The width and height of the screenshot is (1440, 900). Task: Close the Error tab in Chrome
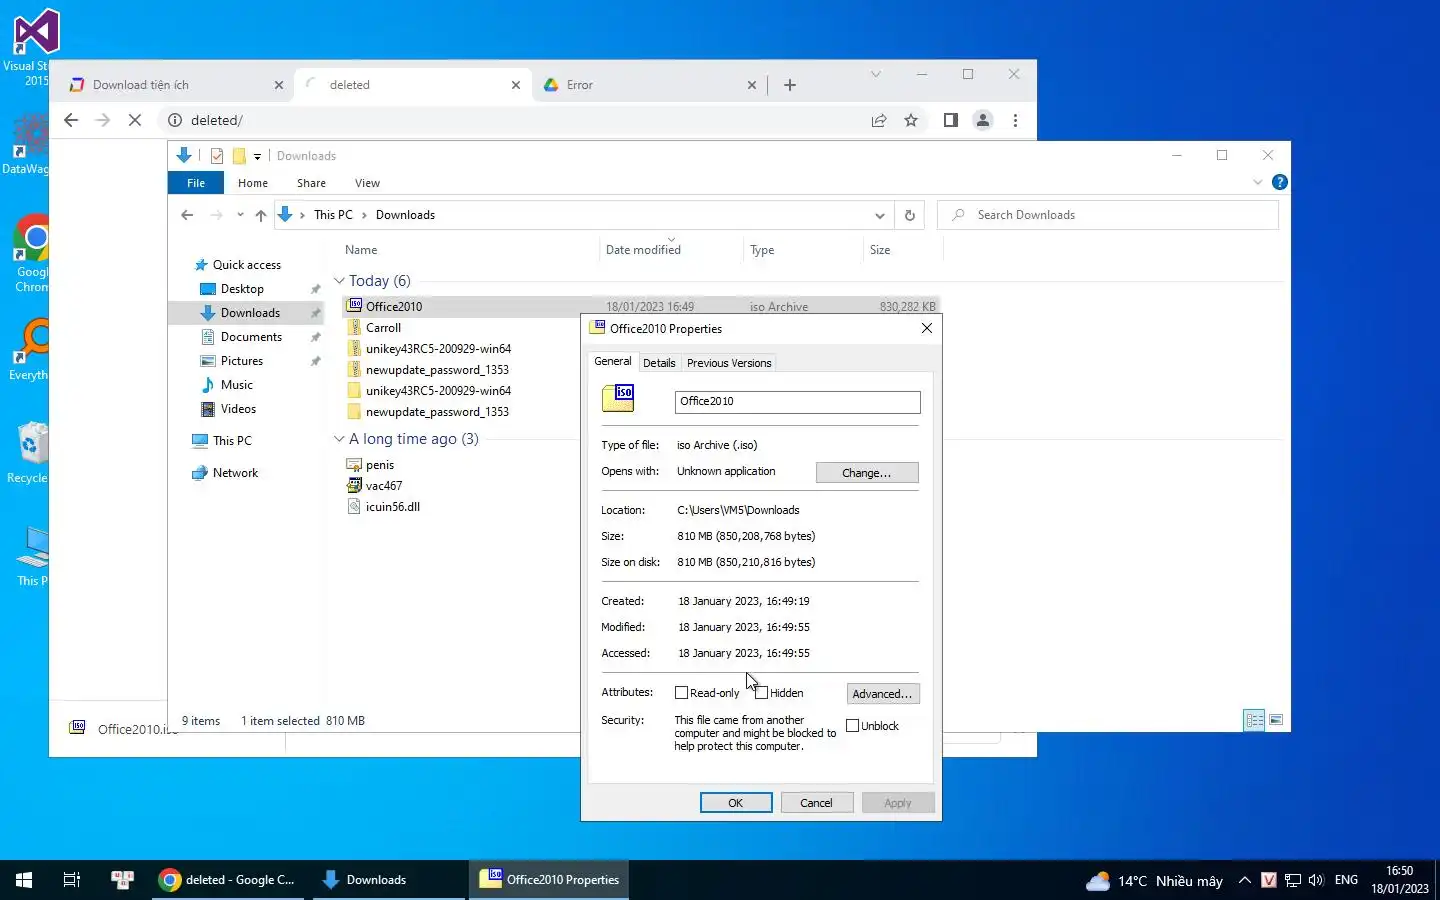pos(752,85)
